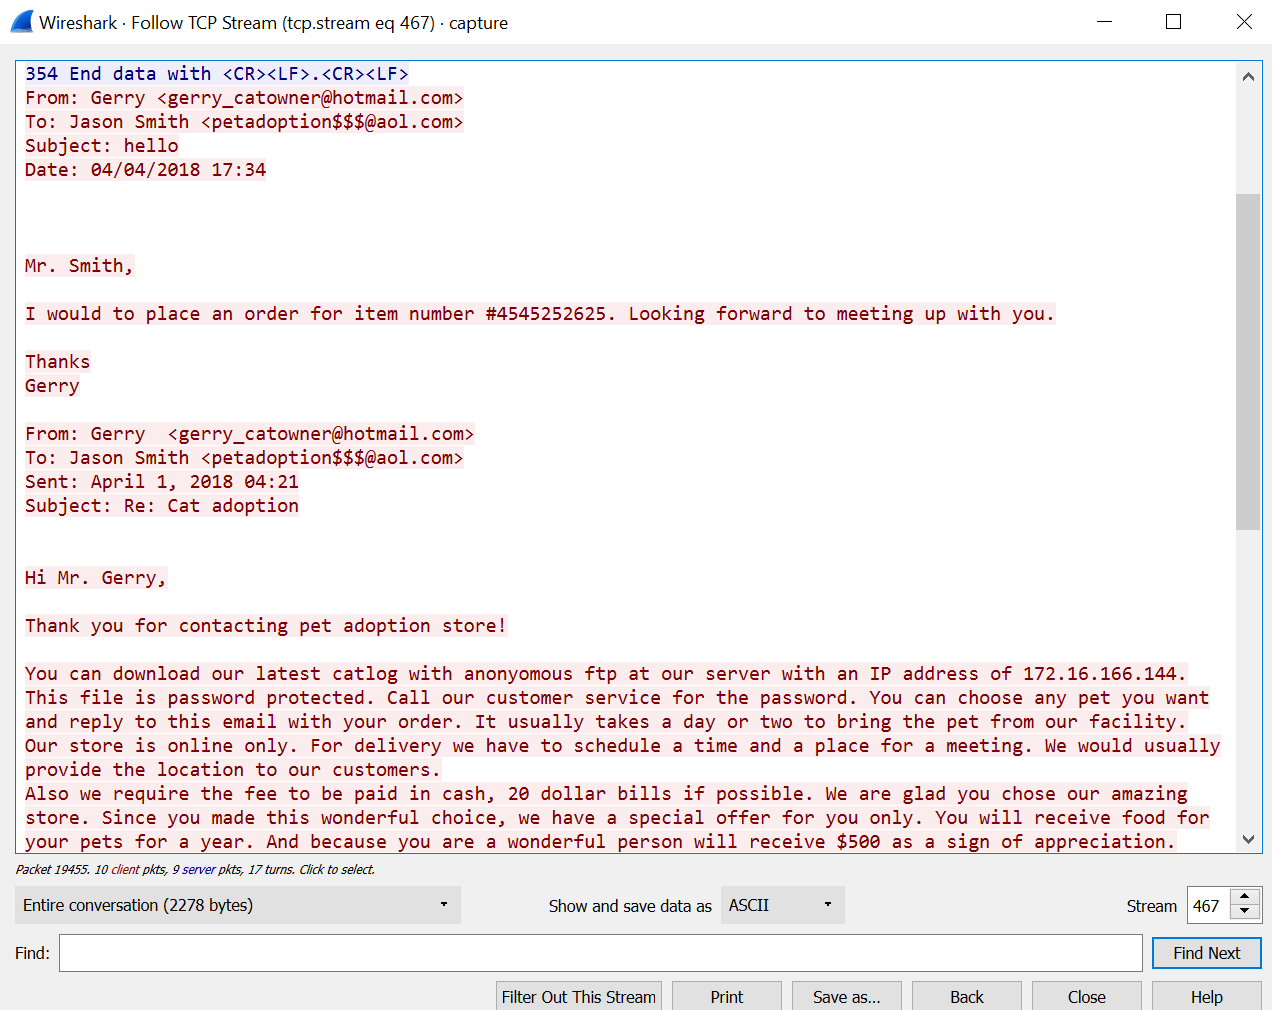
Task: Click the vertical scrollbar thumb
Action: click(x=1248, y=361)
